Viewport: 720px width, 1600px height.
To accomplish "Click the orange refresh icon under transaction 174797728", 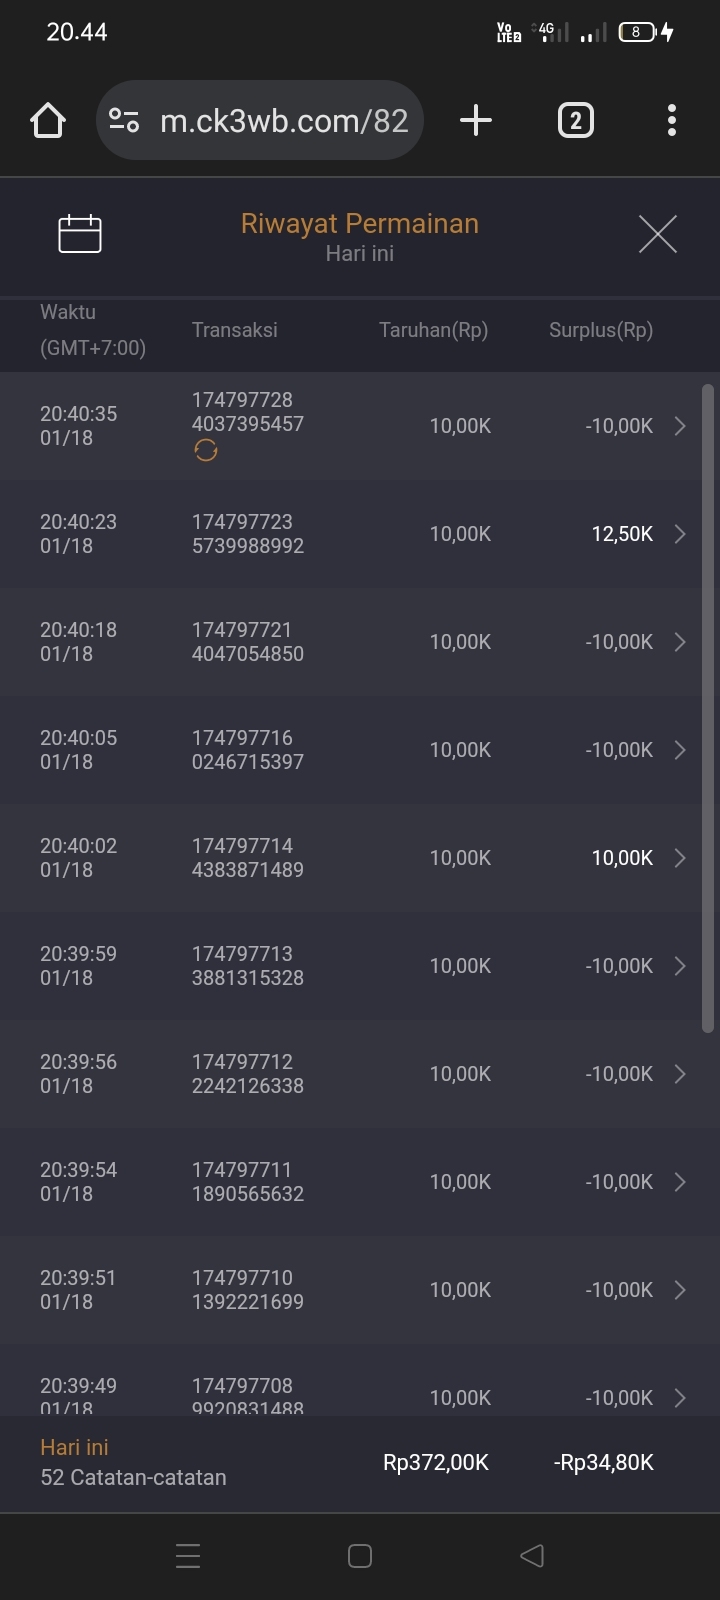I will (206, 451).
